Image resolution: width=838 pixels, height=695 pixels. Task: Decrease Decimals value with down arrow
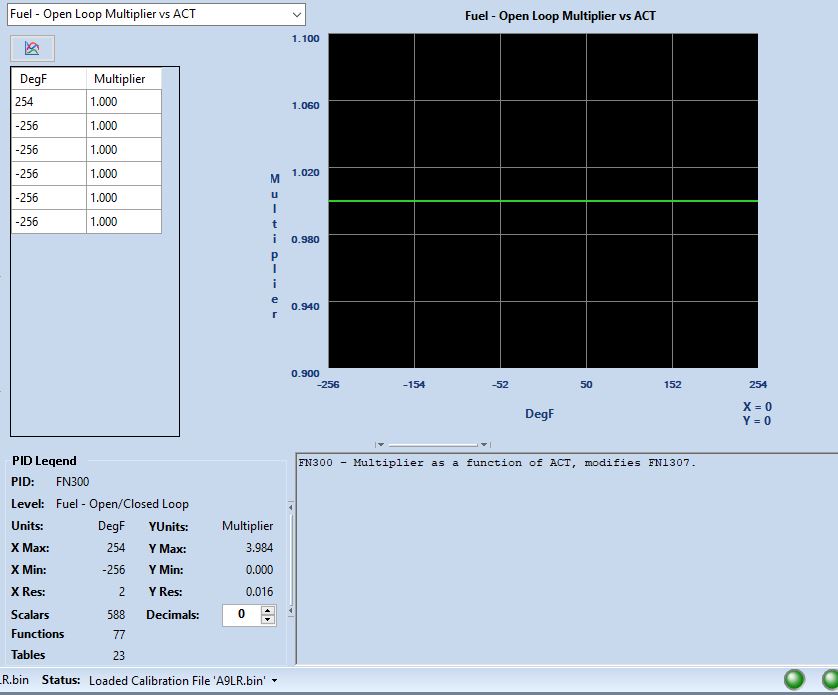click(268, 620)
